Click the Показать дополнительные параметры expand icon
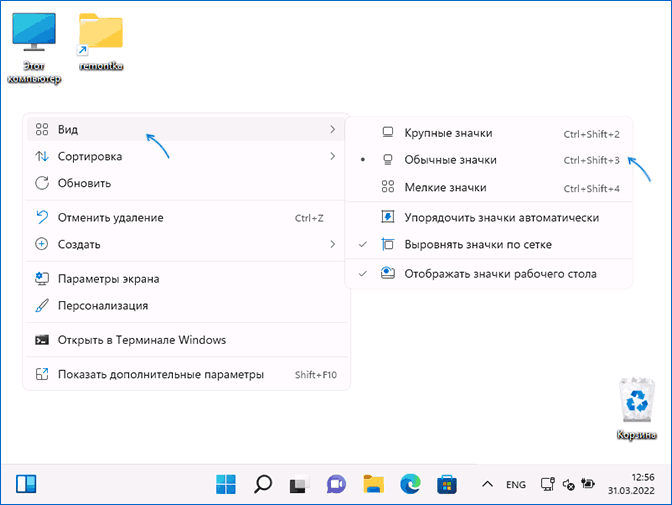 tap(42, 374)
